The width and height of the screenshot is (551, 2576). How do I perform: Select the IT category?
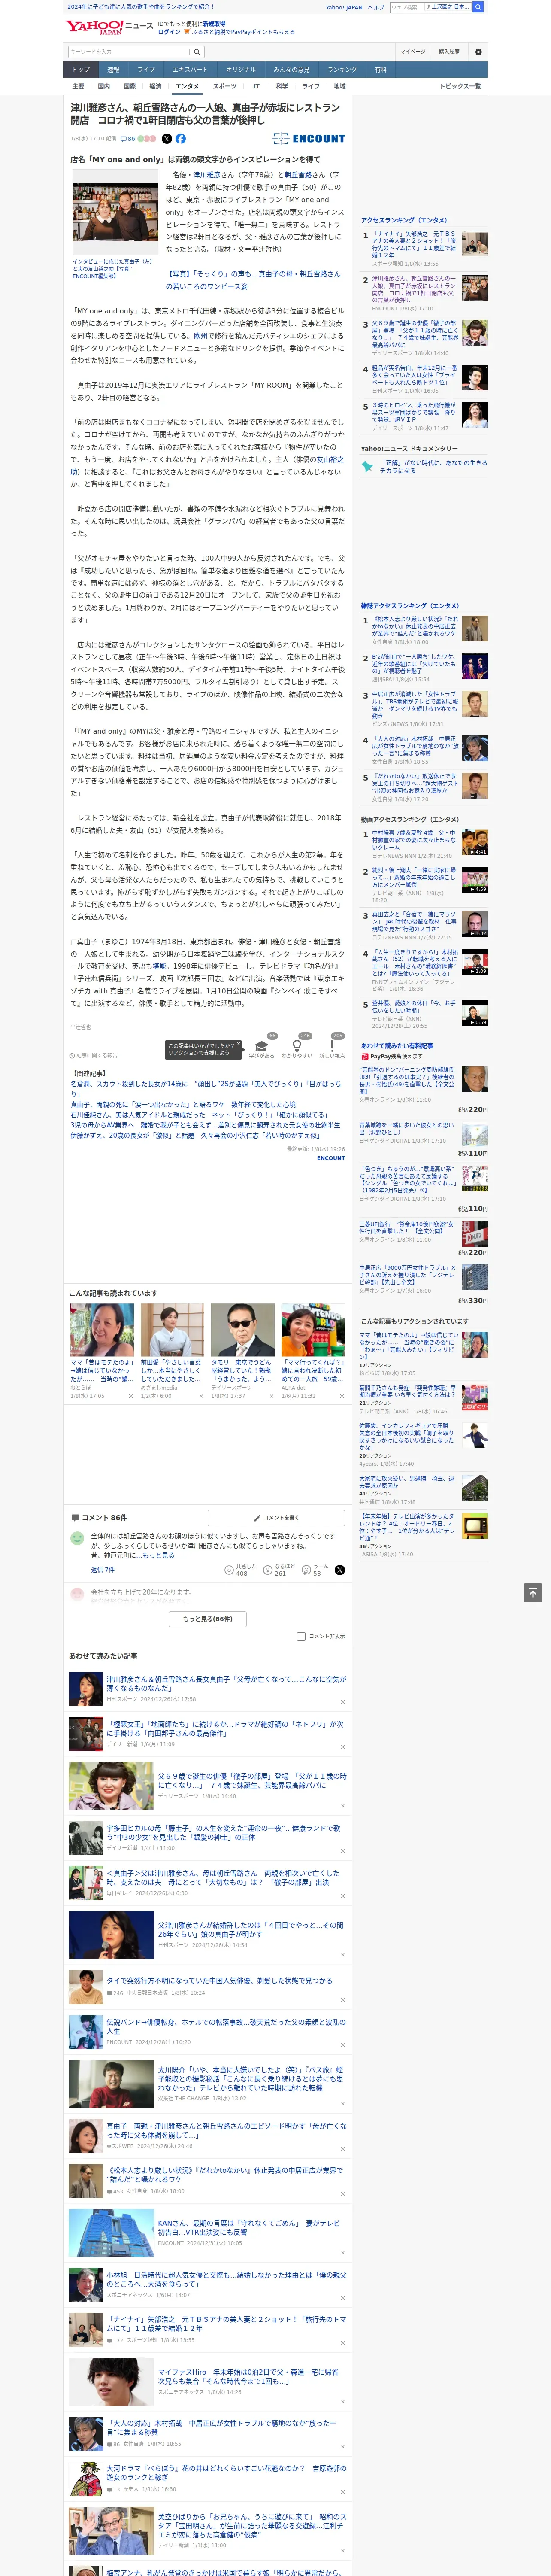(256, 86)
